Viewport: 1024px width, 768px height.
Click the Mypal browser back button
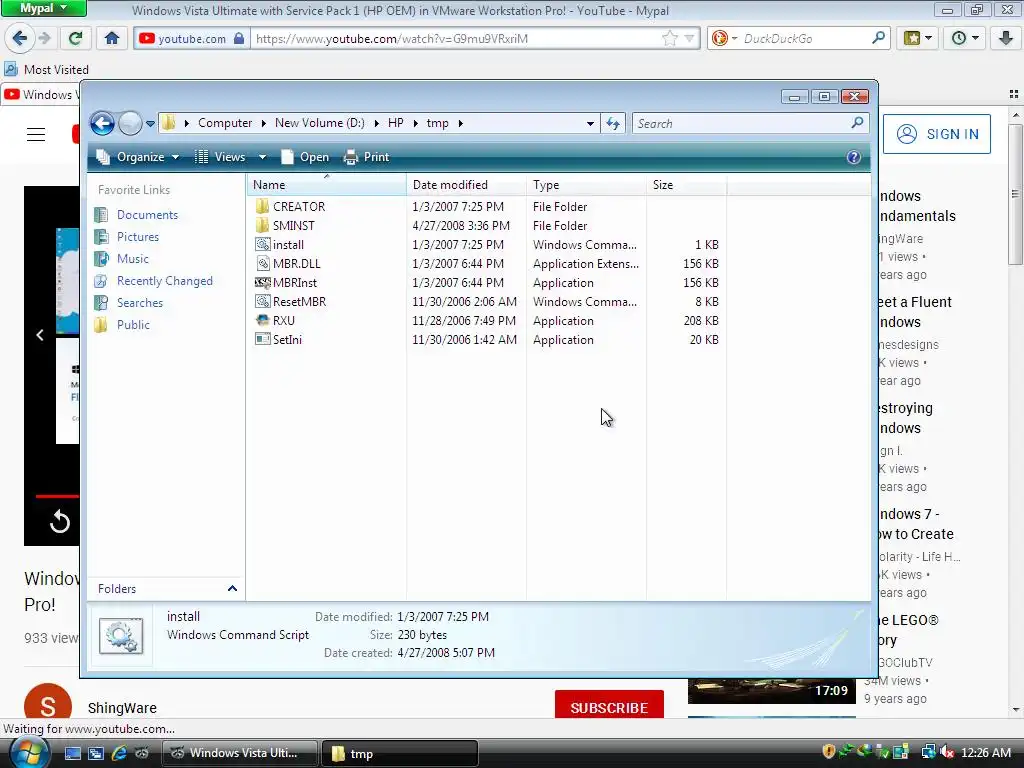pos(20,38)
